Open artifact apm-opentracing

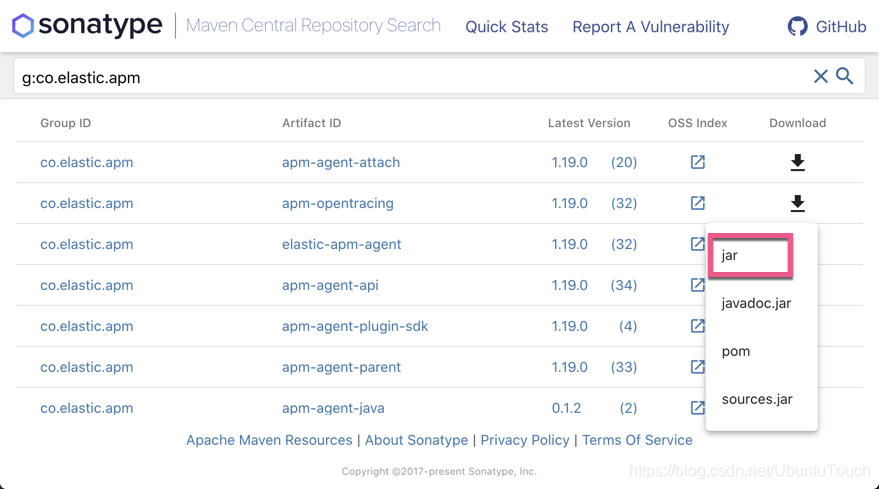click(337, 204)
